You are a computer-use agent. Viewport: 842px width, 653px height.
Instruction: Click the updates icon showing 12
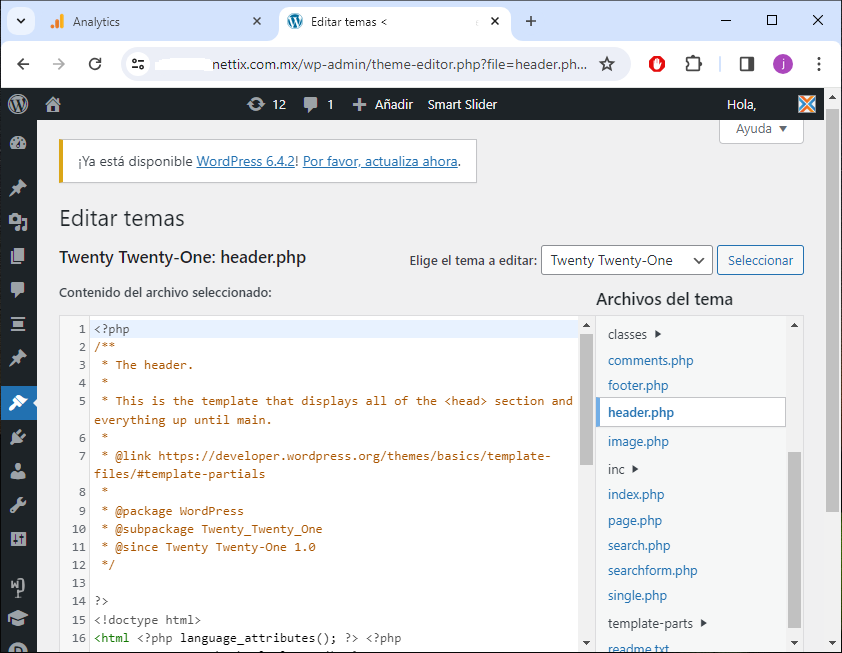click(266, 104)
